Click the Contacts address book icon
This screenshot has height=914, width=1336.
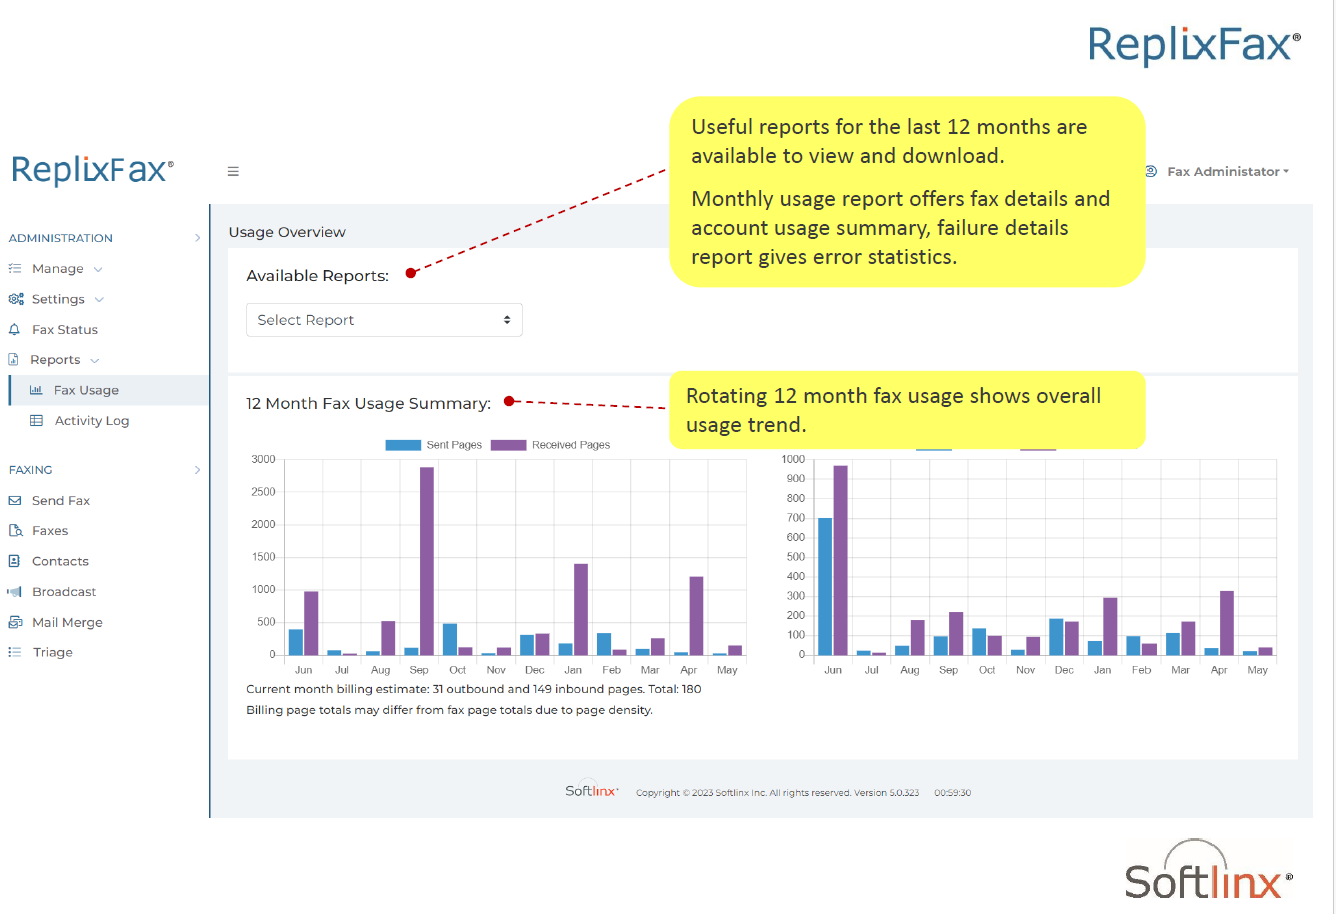[x=14, y=561]
